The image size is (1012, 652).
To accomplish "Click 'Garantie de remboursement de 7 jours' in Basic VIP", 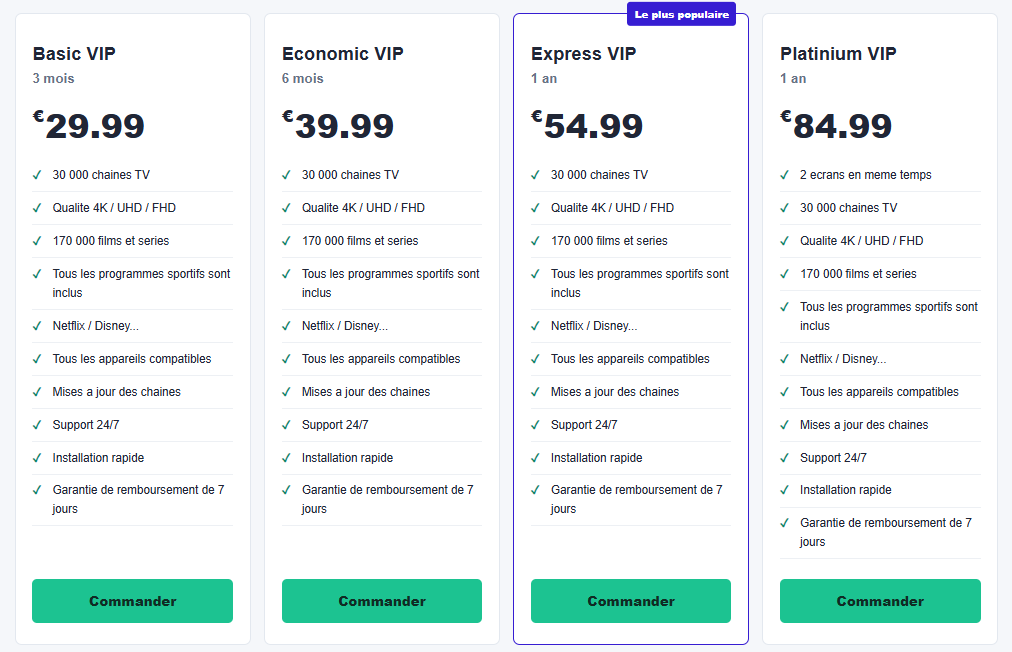I will (x=138, y=499).
